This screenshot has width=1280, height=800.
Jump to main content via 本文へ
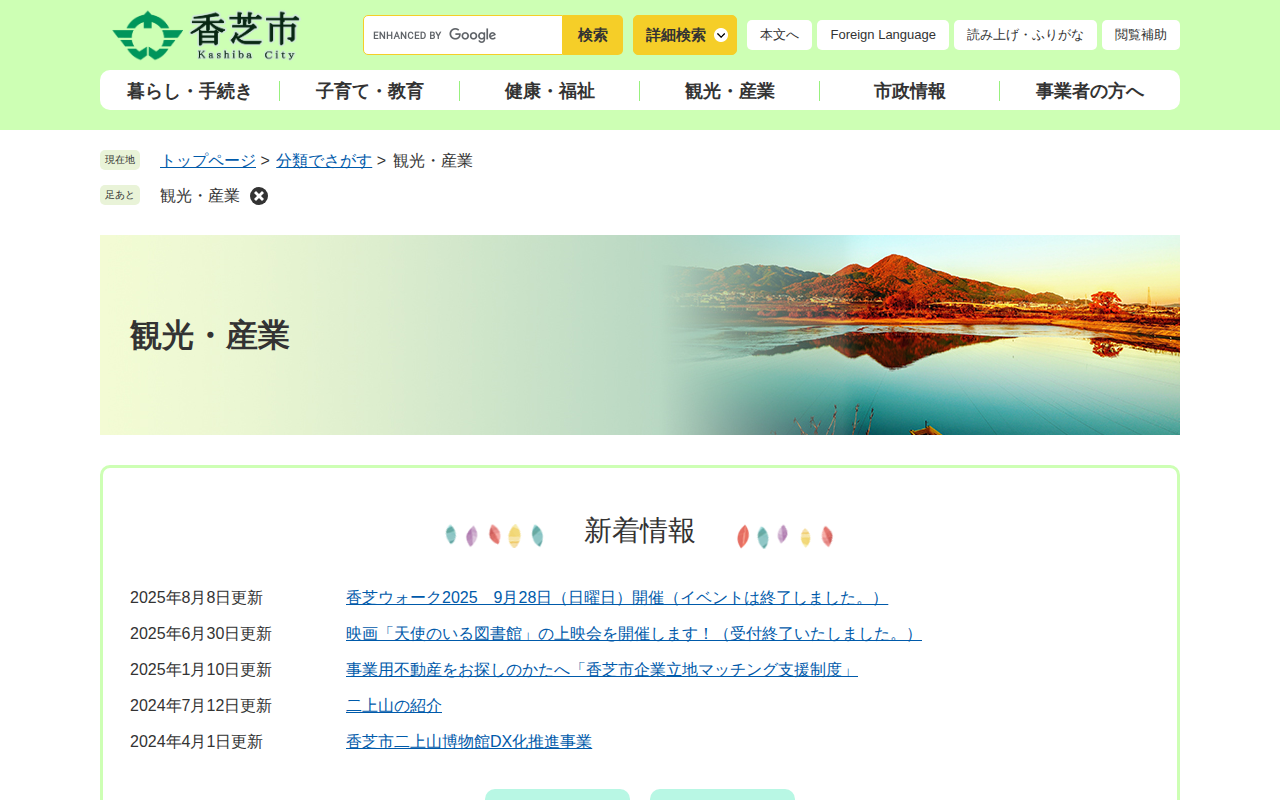[779, 35]
